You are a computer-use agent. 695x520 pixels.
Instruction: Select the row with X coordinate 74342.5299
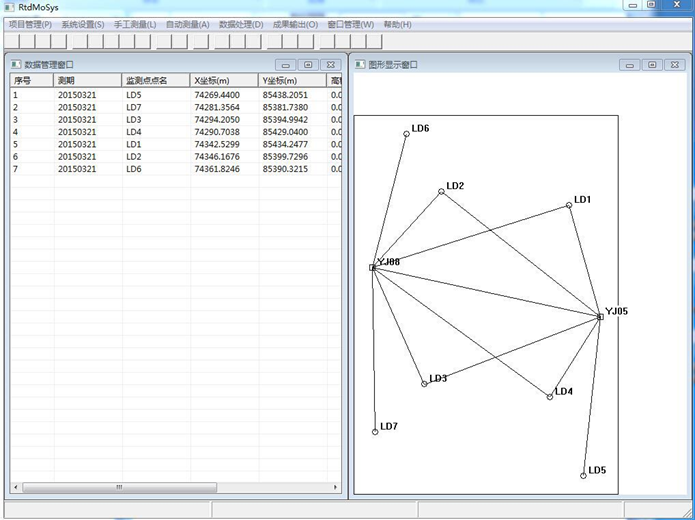[217, 144]
